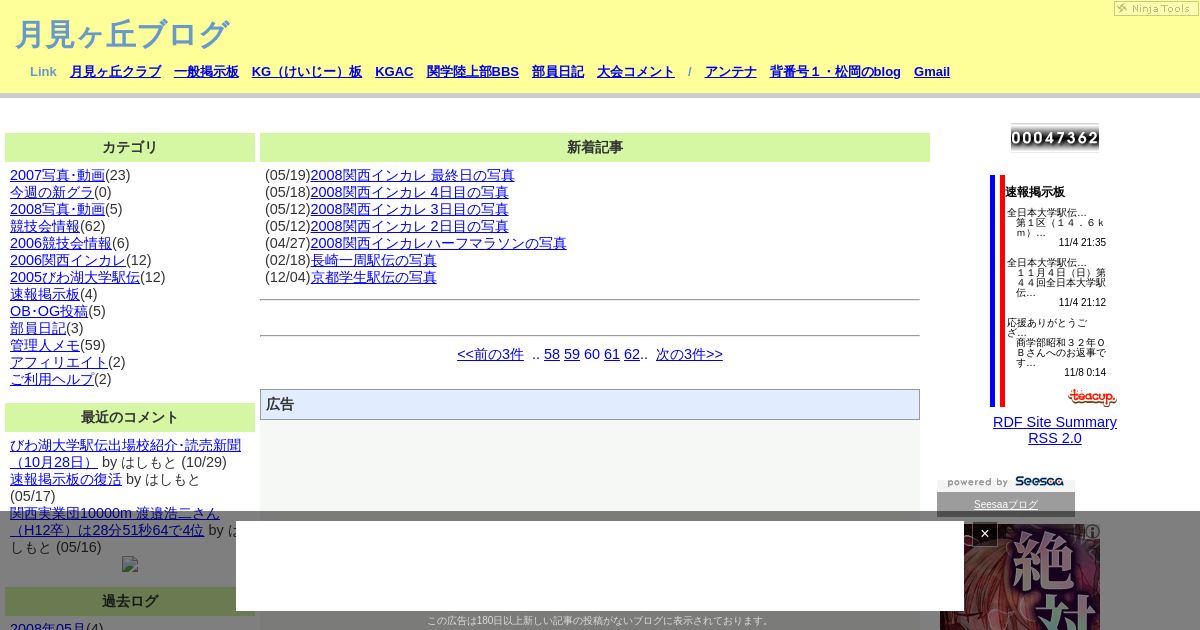Open RDF Site Summary feed link
Viewport: 1200px width, 630px height.
(1055, 422)
